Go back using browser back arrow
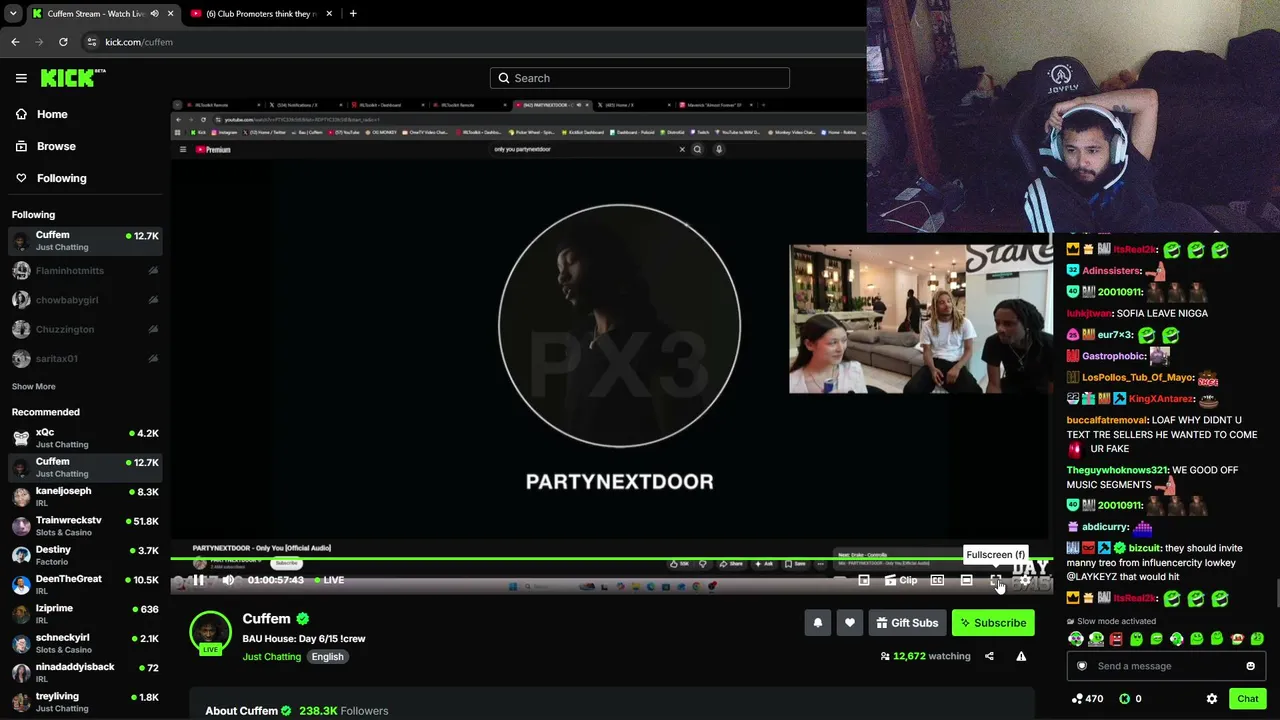This screenshot has width=1280, height=720. click(15, 42)
